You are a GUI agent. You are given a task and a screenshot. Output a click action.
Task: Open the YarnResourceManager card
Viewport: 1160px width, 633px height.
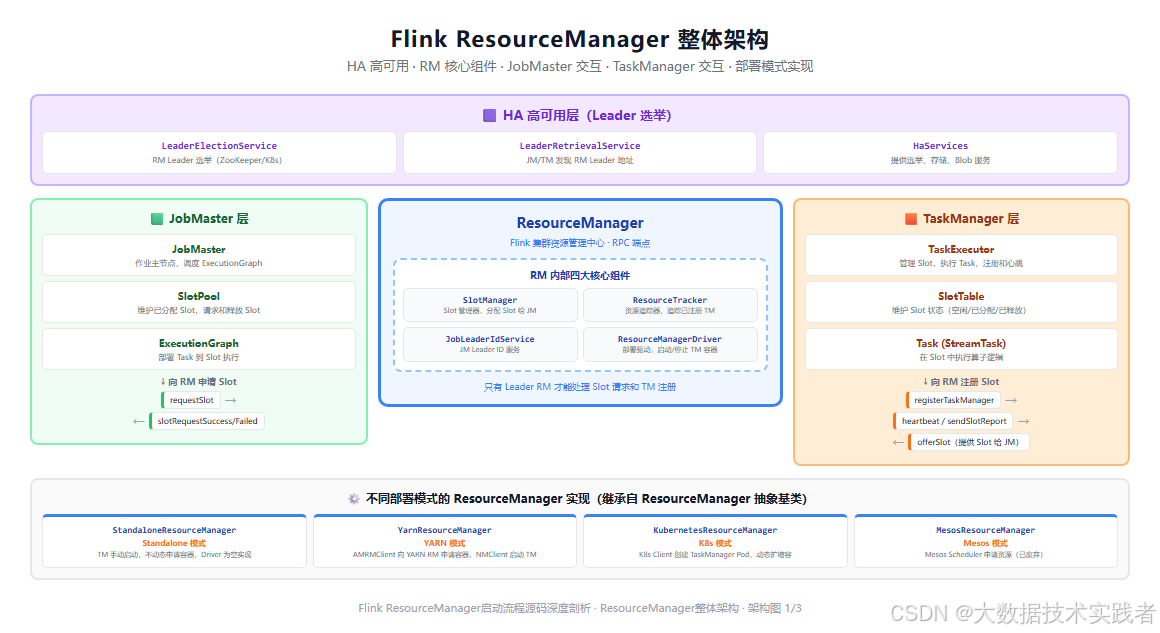(445, 541)
